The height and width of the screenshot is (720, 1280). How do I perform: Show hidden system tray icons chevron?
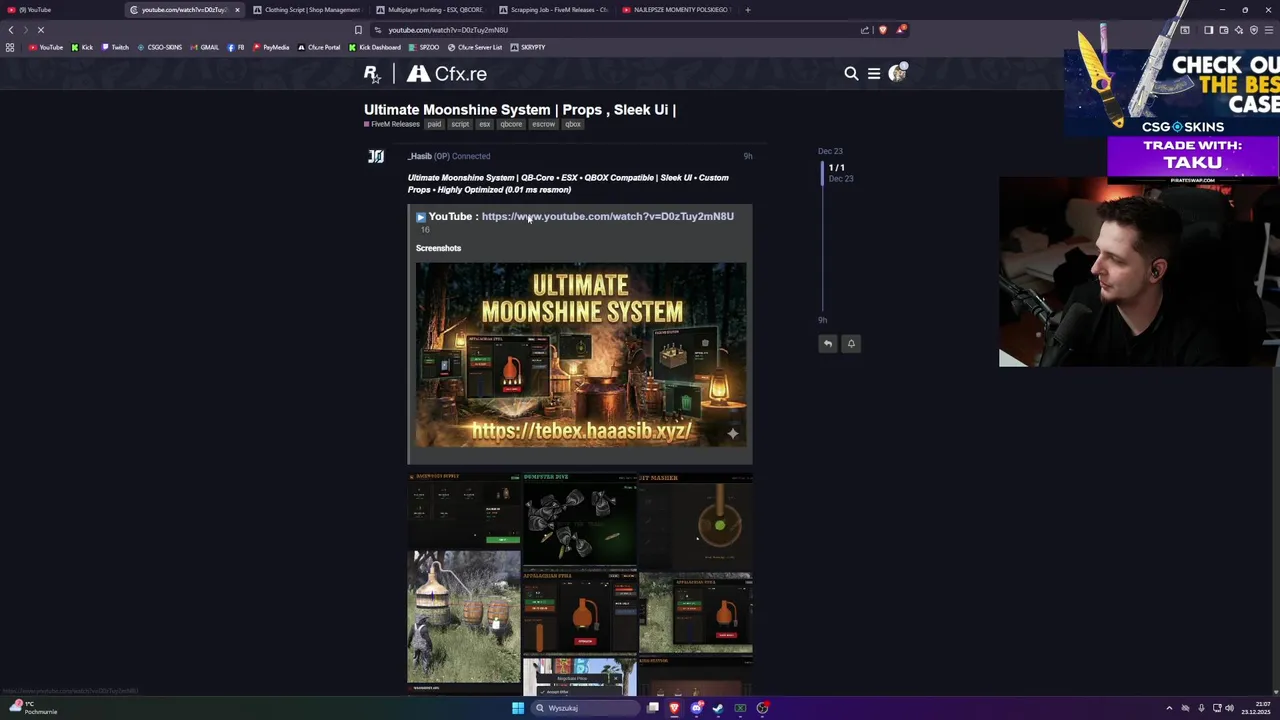coord(1169,708)
